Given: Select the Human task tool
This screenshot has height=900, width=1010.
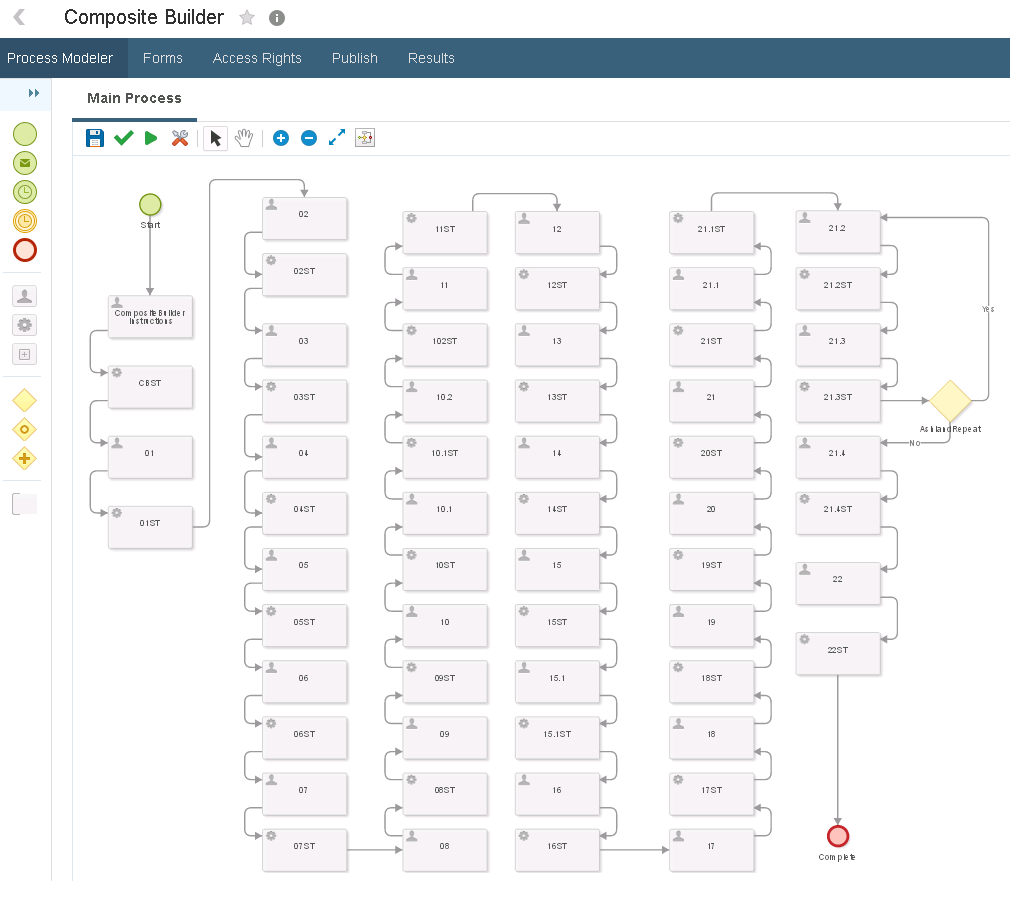Looking at the screenshot, I should tap(24, 296).
